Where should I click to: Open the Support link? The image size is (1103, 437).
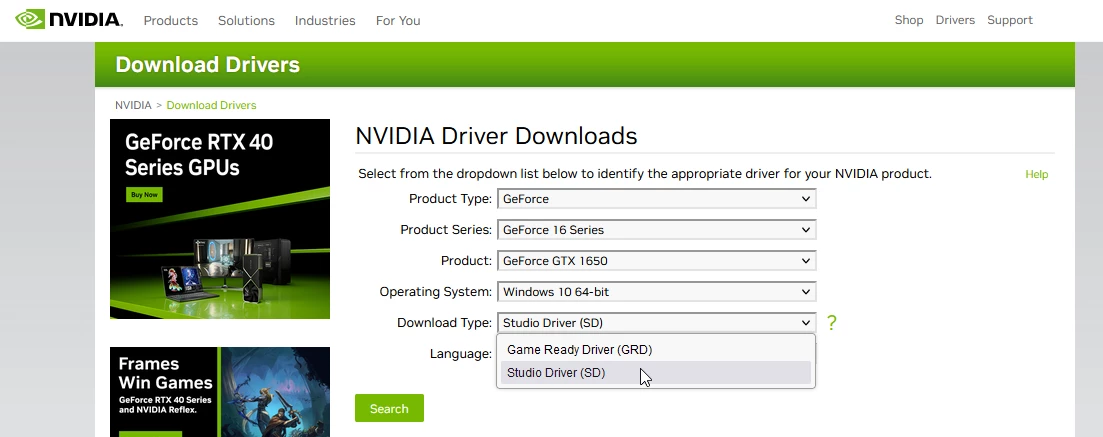pos(1010,20)
